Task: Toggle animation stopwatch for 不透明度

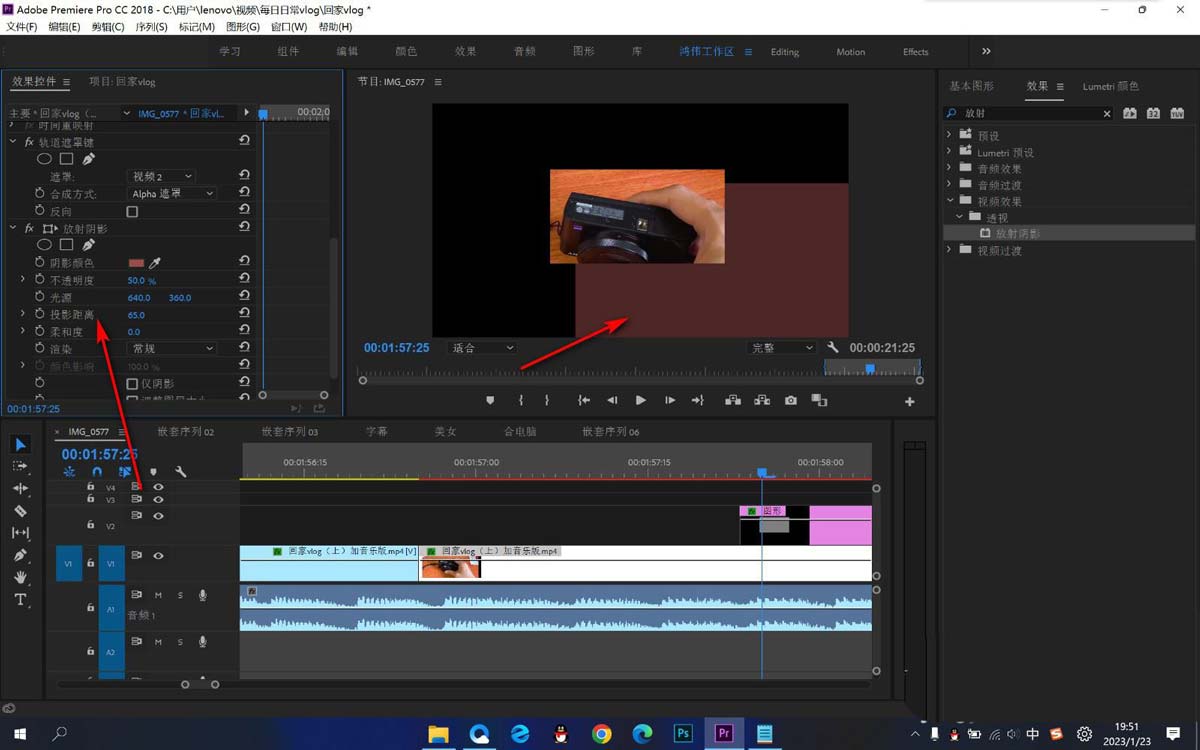Action: 40,281
